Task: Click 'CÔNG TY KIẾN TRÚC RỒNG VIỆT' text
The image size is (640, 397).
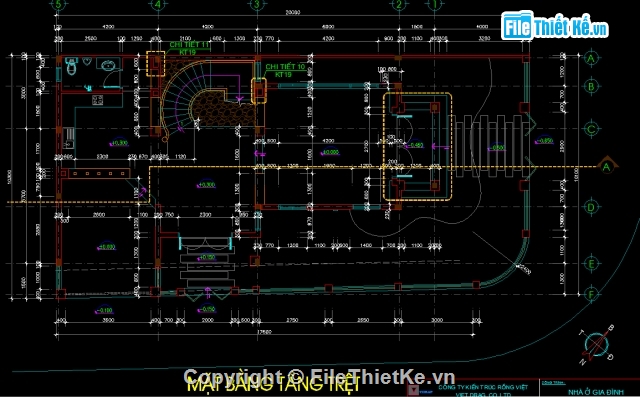Action: pos(483,387)
